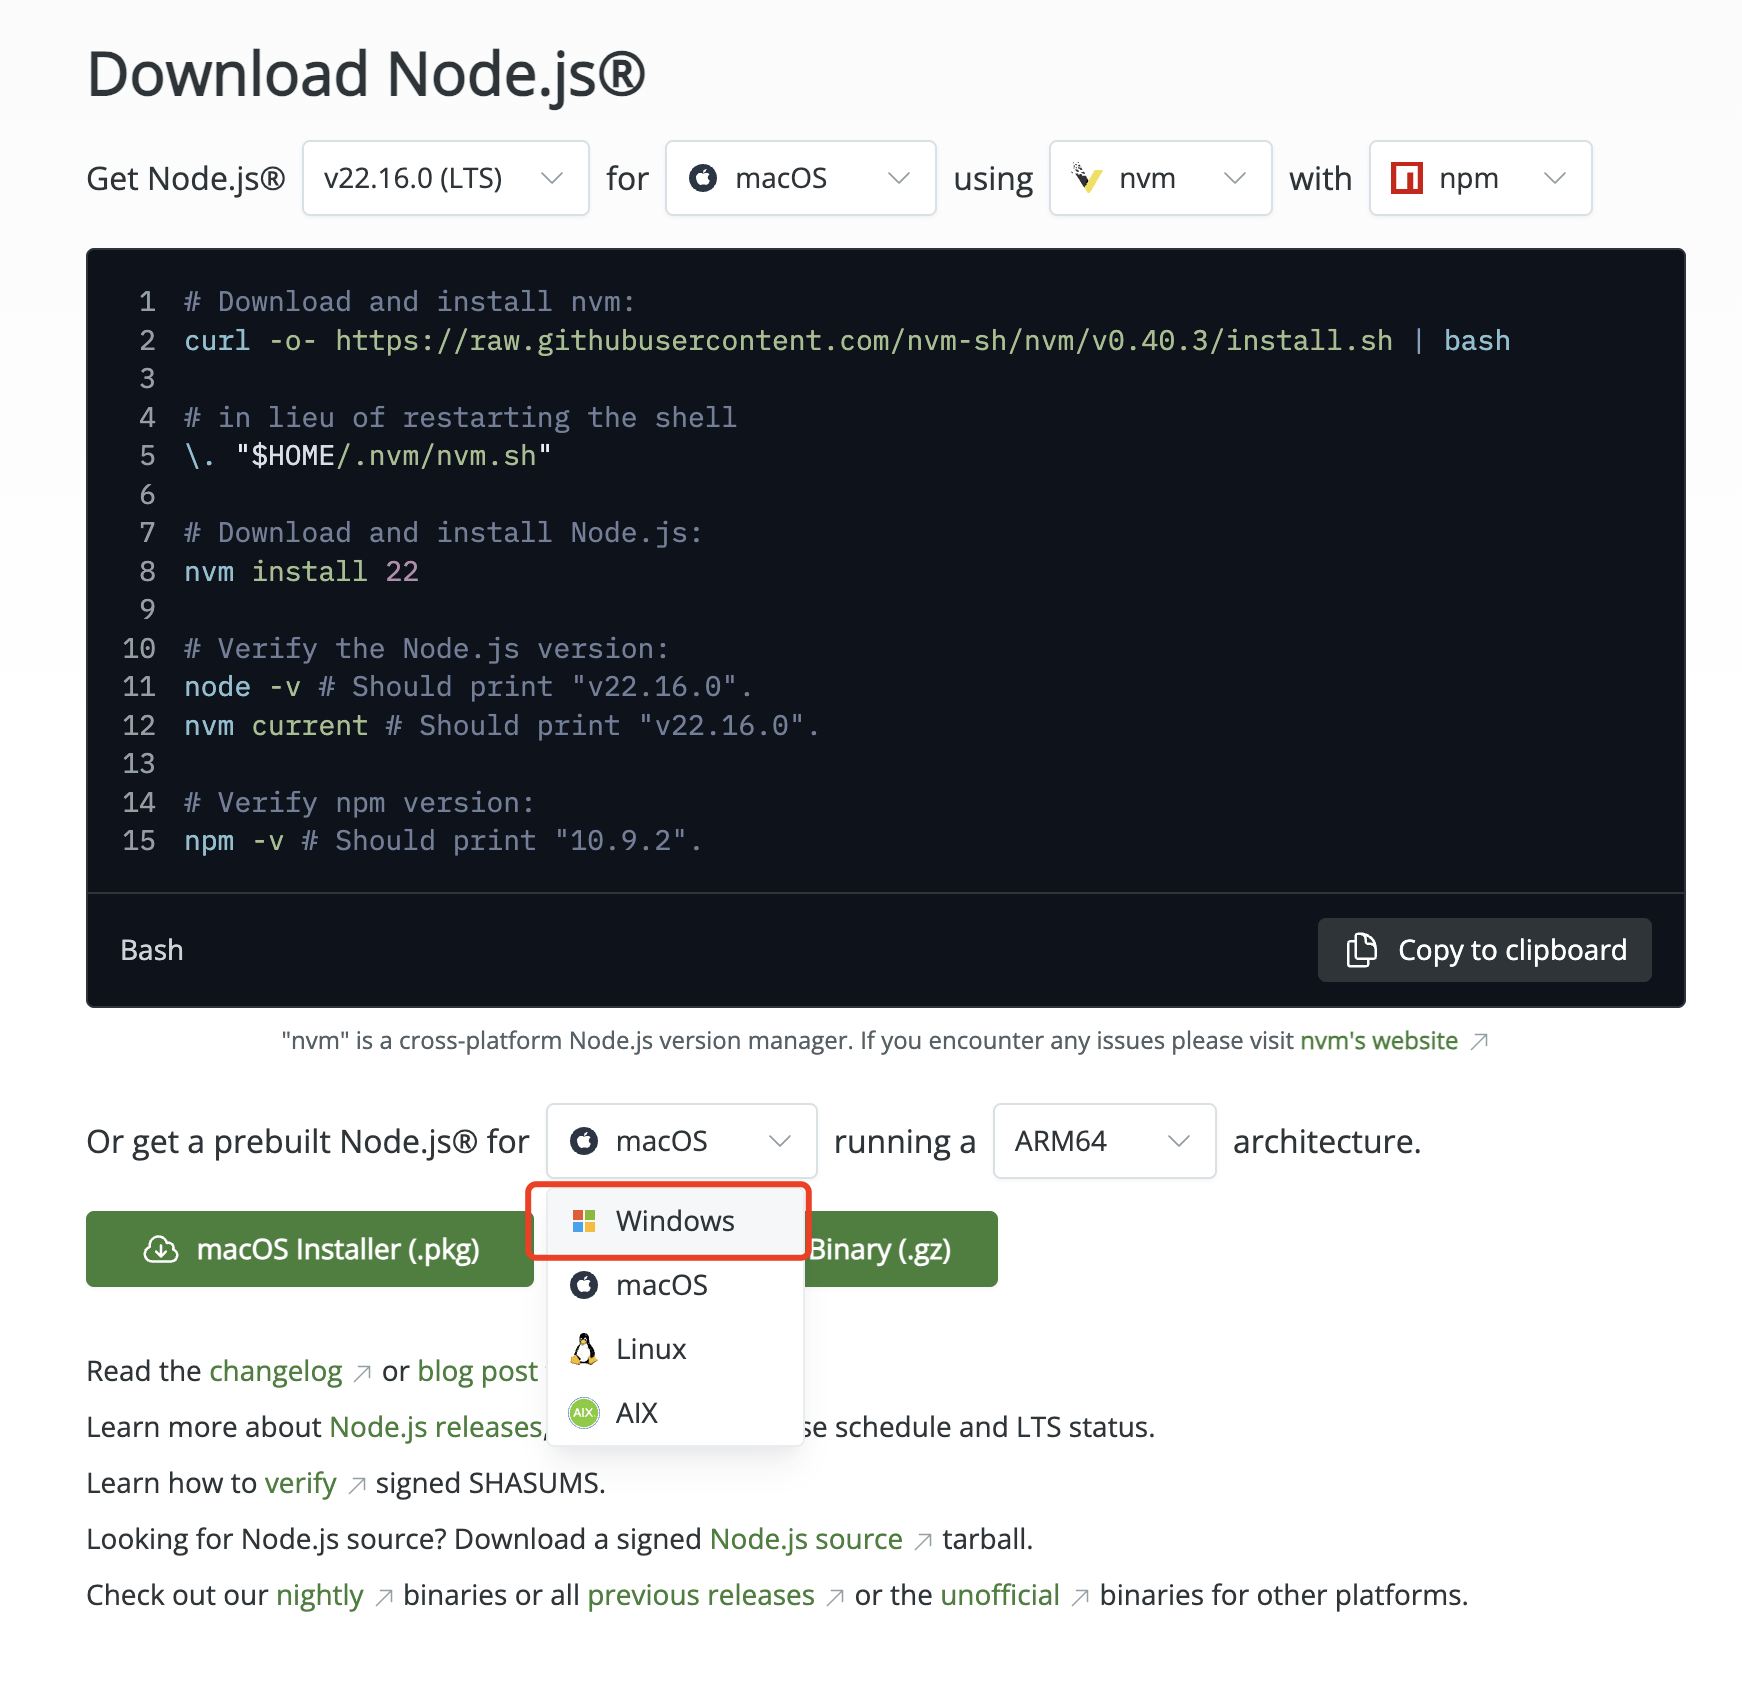Click the Apple icon beside macOS in the open list
Viewport: 1742px width, 1698px height.
(584, 1285)
